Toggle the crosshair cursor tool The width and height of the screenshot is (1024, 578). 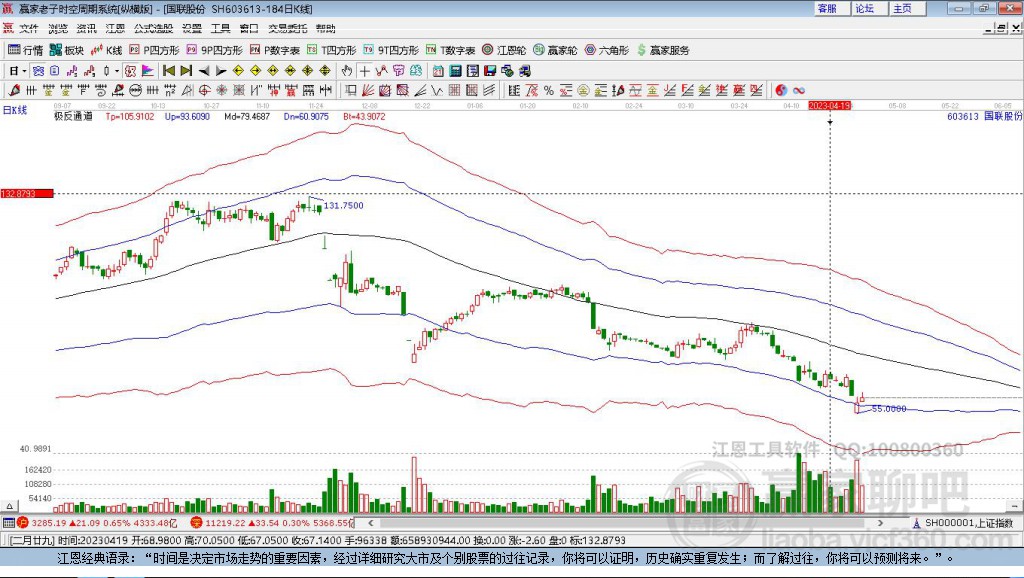[365, 71]
